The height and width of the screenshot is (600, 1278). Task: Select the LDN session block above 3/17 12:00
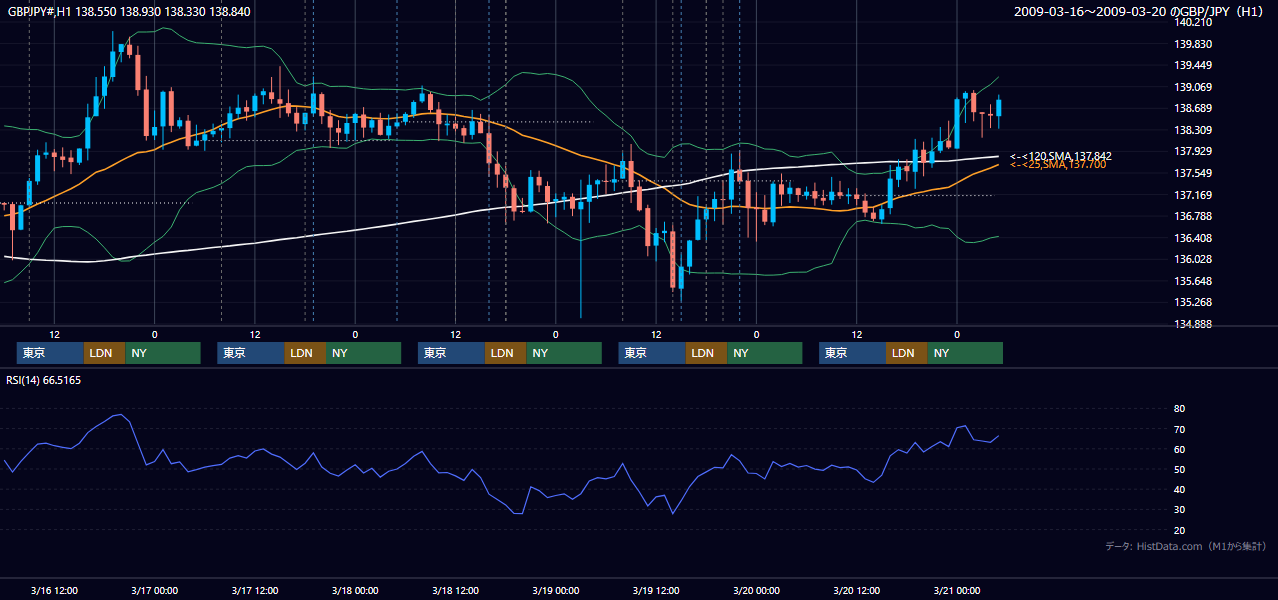coord(304,353)
